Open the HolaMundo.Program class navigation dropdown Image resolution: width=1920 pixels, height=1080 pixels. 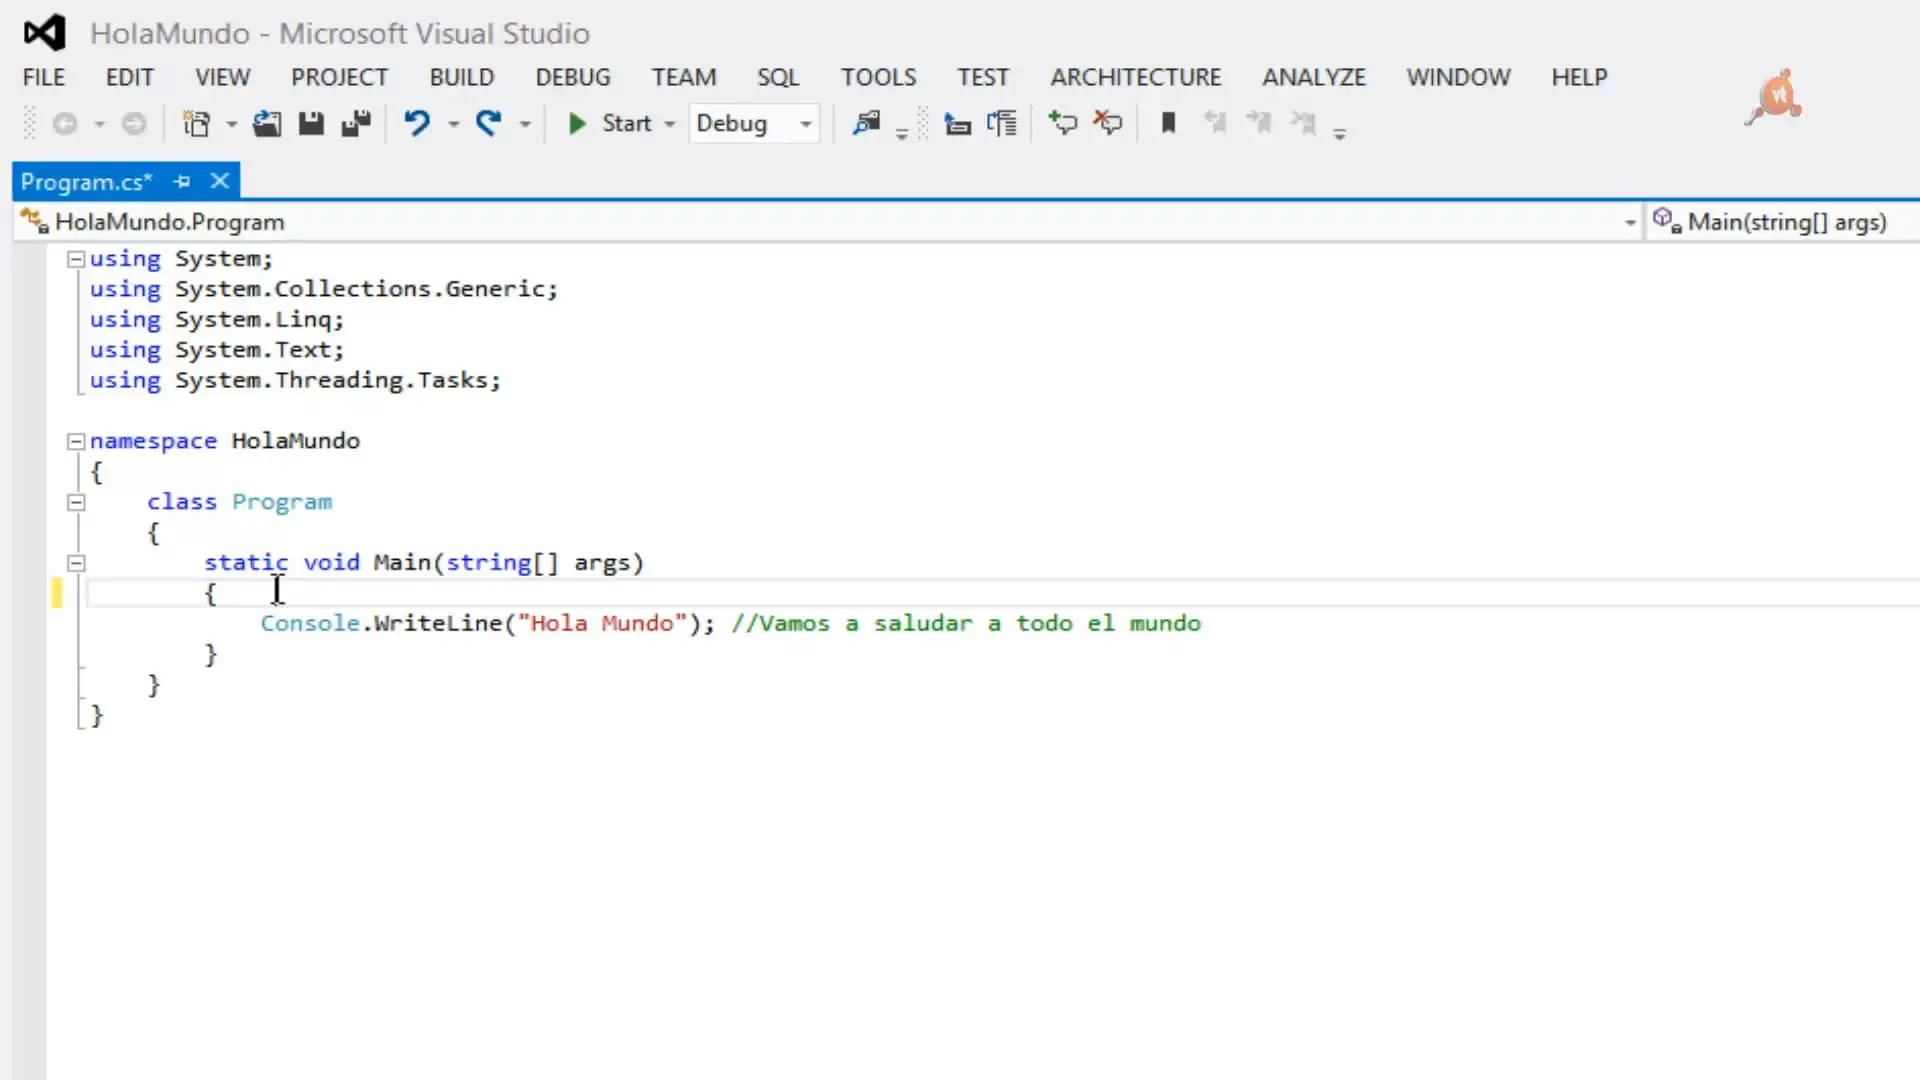830,222
